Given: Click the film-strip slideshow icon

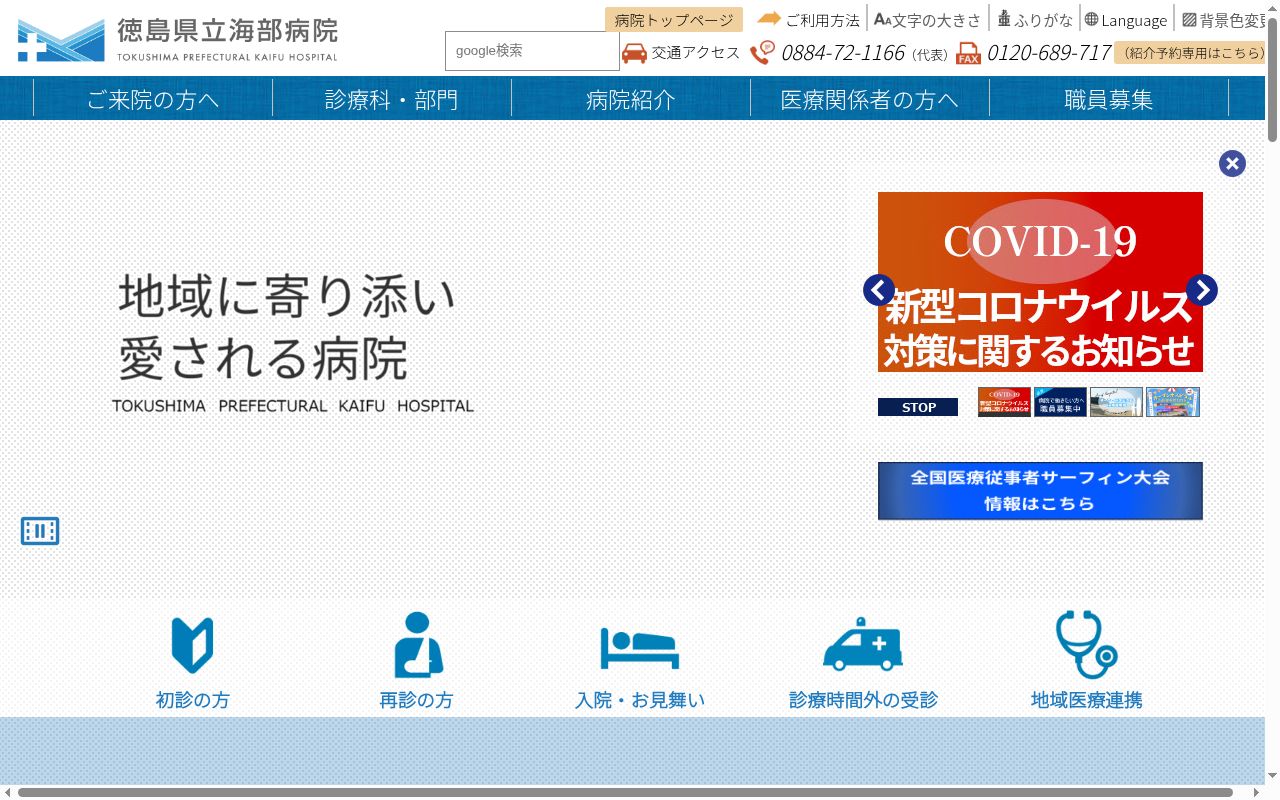Looking at the screenshot, I should tap(40, 531).
